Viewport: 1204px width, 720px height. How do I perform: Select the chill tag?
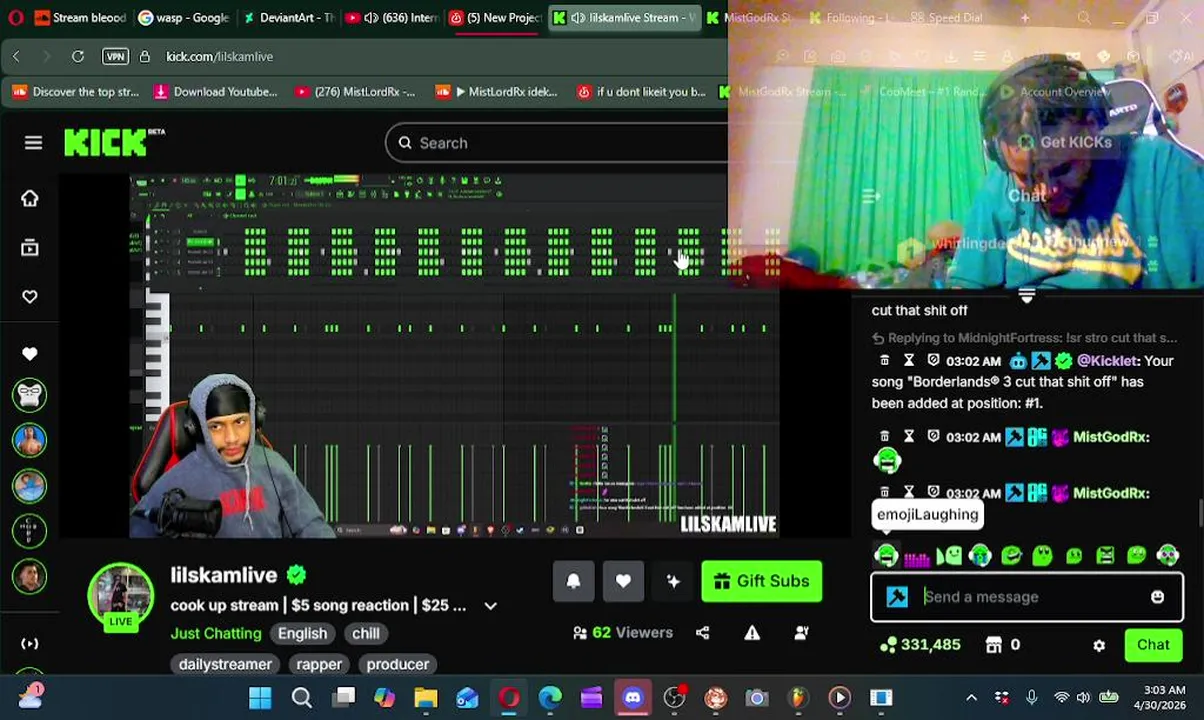click(x=365, y=633)
